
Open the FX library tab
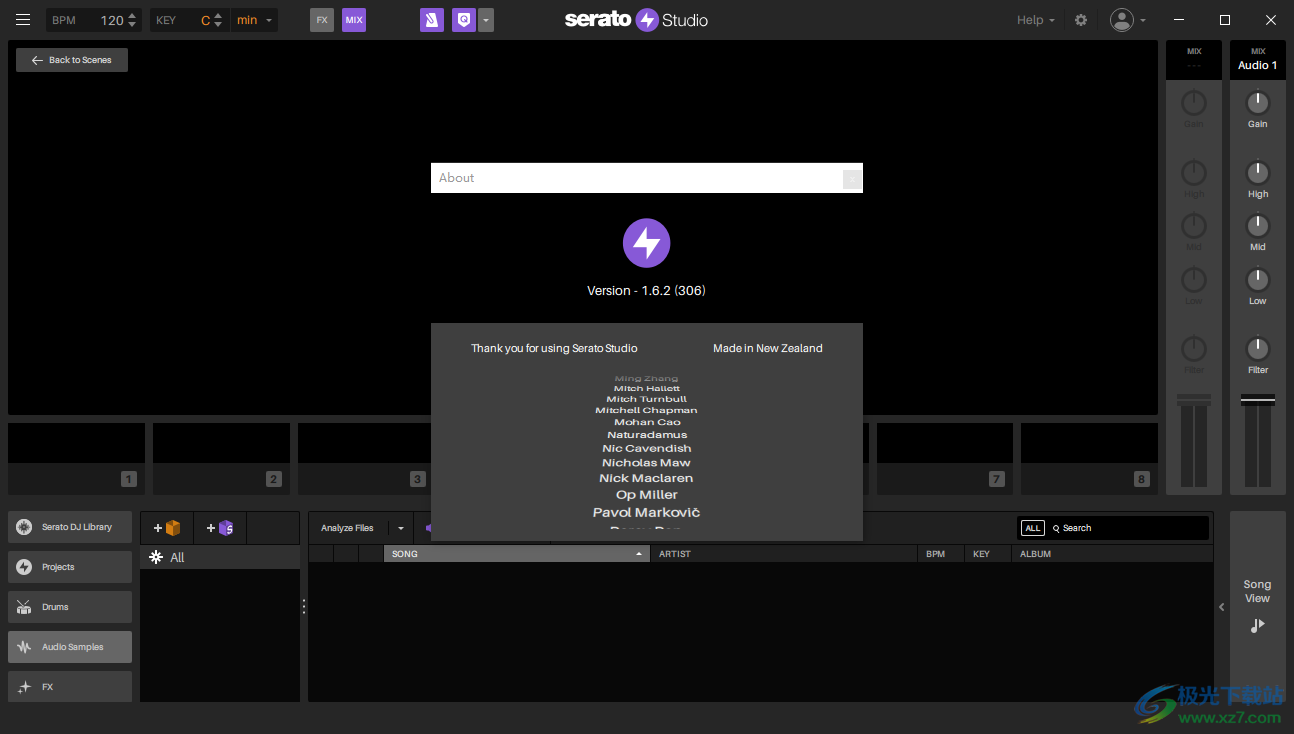coord(70,687)
